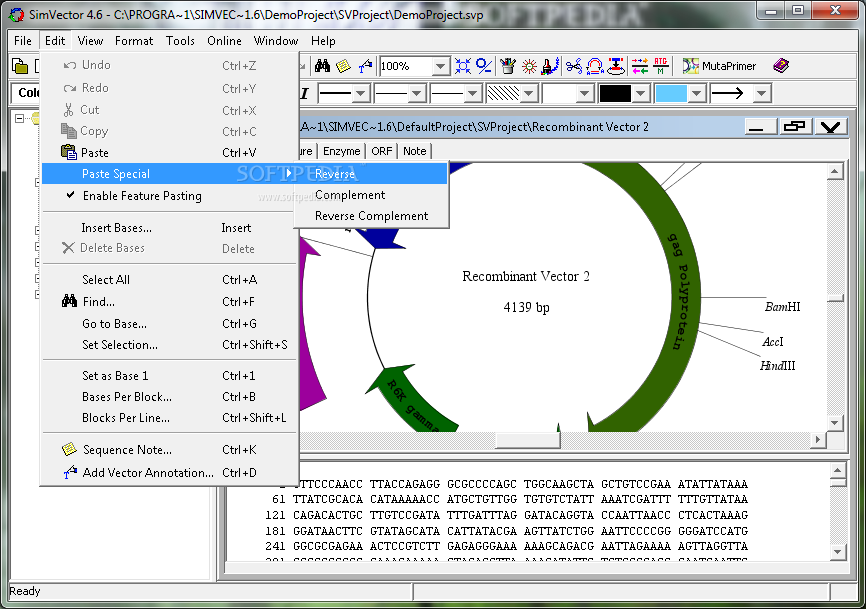866x609 pixels.
Task: Click the pencil cup toolbar icon
Action: tap(508, 66)
